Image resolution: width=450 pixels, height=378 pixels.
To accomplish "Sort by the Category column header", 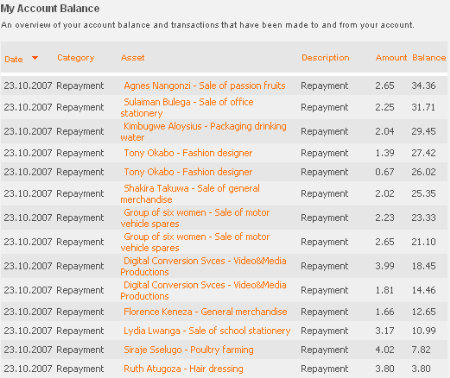I will (x=76, y=58).
